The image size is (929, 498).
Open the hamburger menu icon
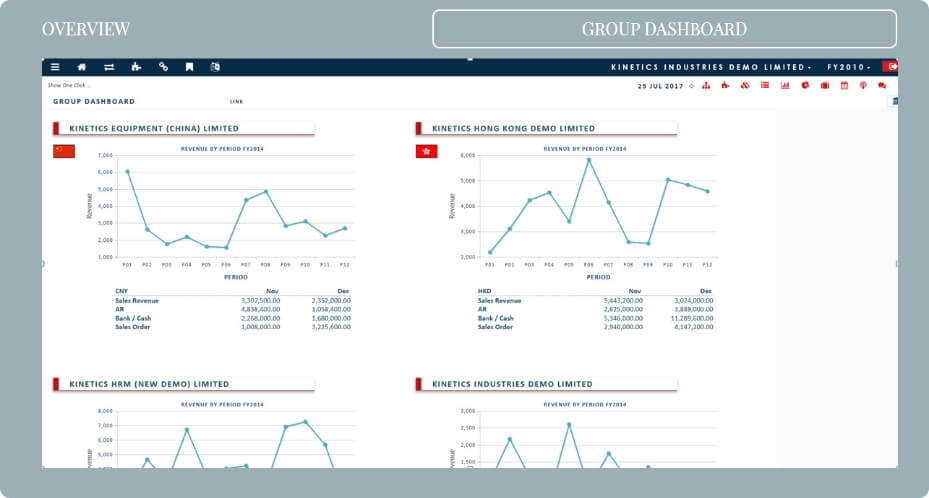[55, 67]
